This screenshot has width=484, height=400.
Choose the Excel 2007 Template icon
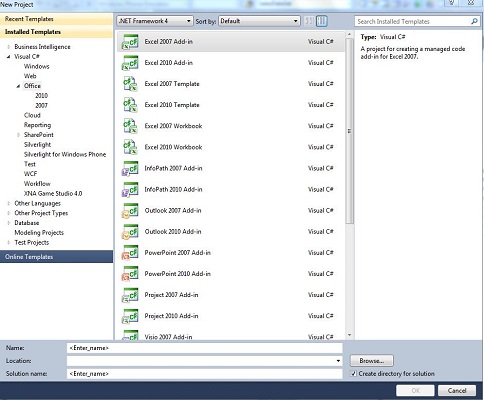(130, 84)
